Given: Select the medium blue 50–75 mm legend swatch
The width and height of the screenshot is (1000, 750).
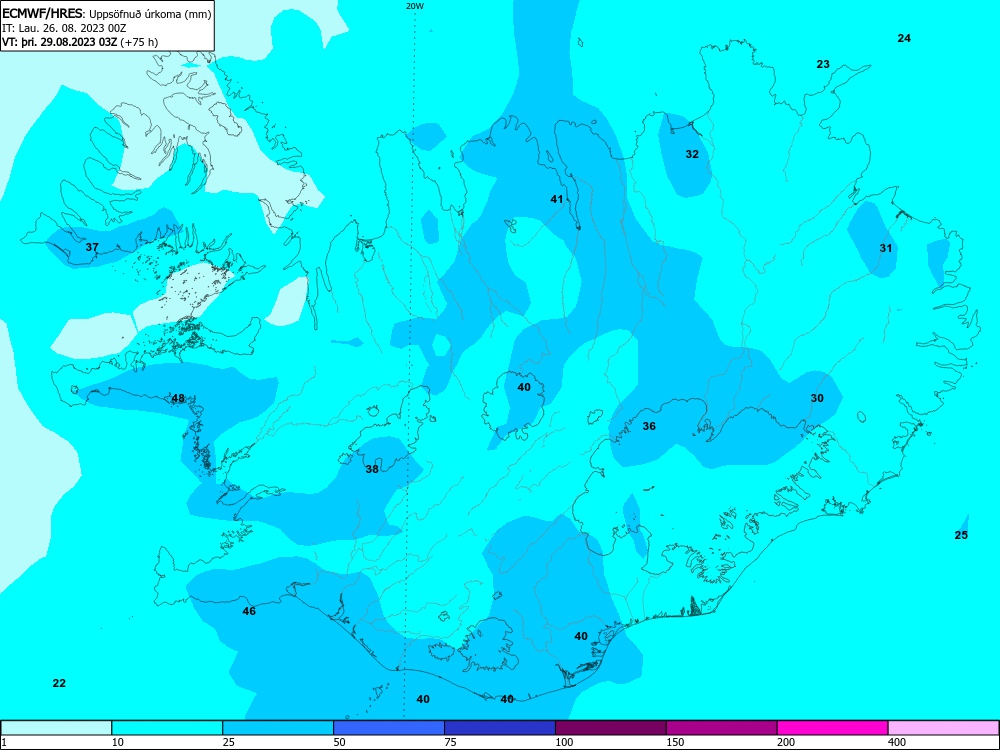Looking at the screenshot, I should point(389,728).
